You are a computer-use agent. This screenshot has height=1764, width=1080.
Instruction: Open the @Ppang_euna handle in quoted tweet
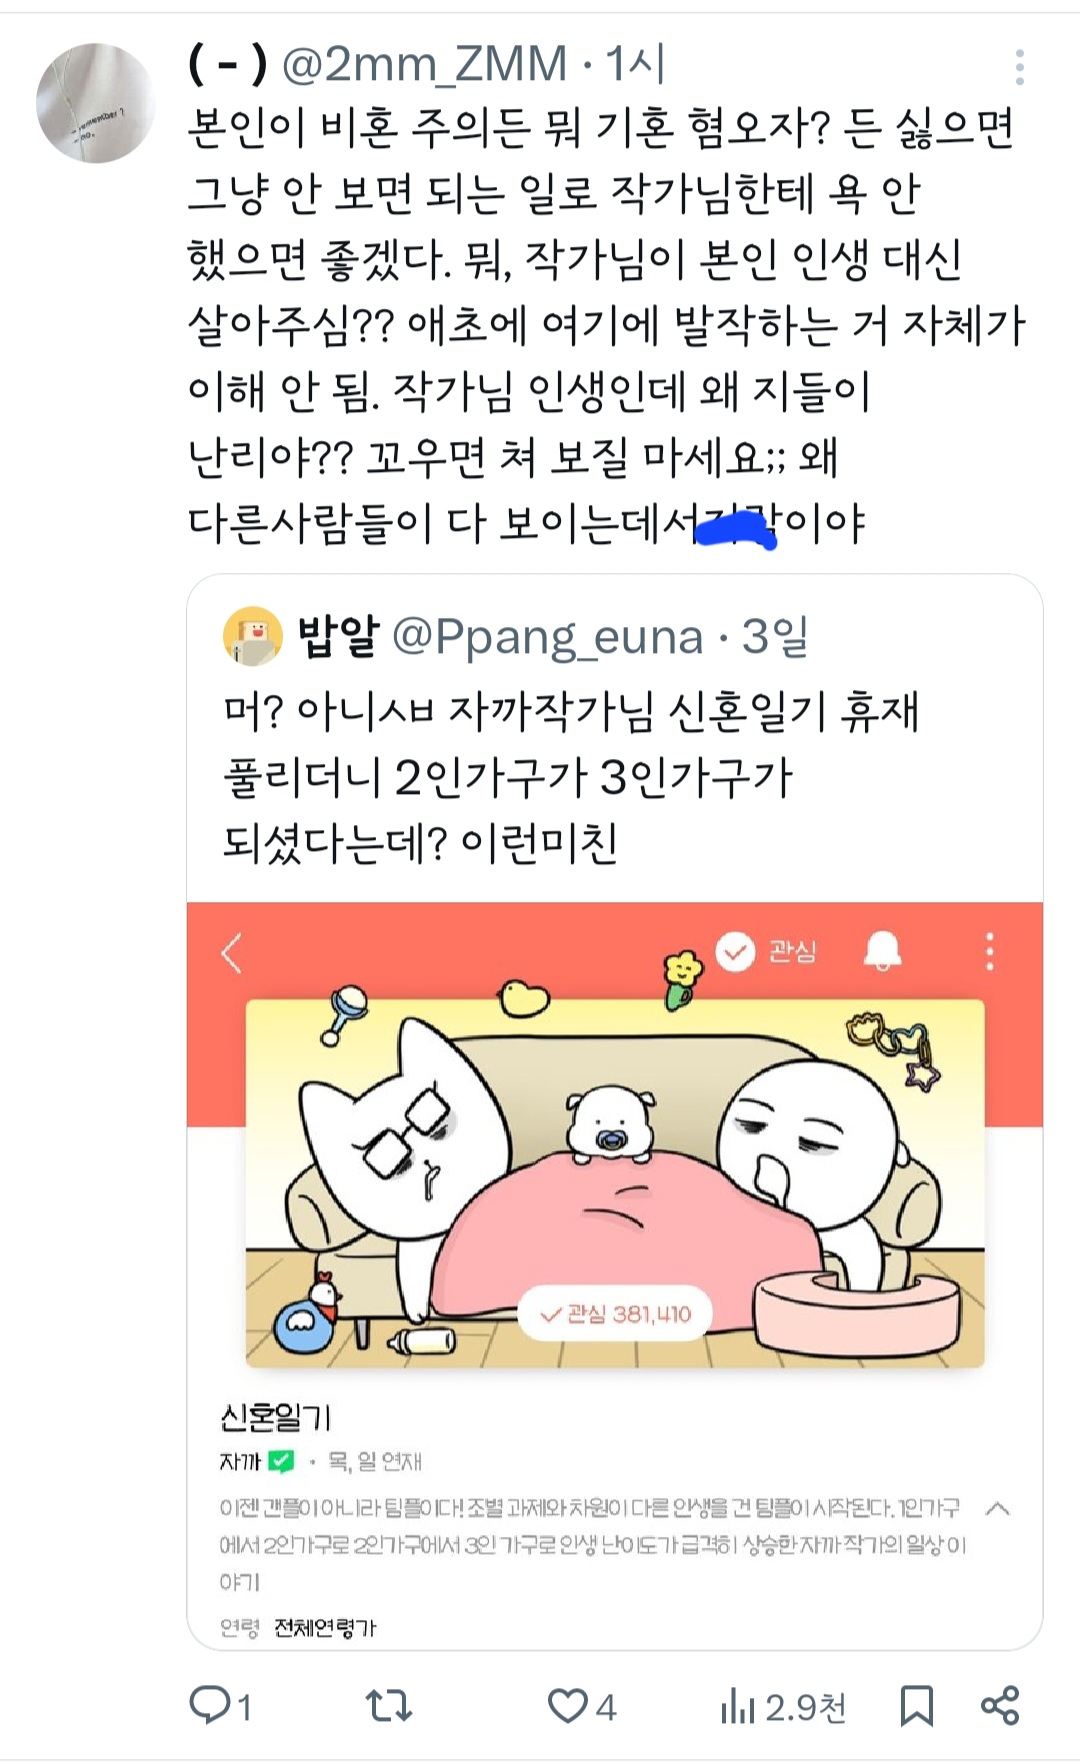pyautogui.click(x=547, y=637)
